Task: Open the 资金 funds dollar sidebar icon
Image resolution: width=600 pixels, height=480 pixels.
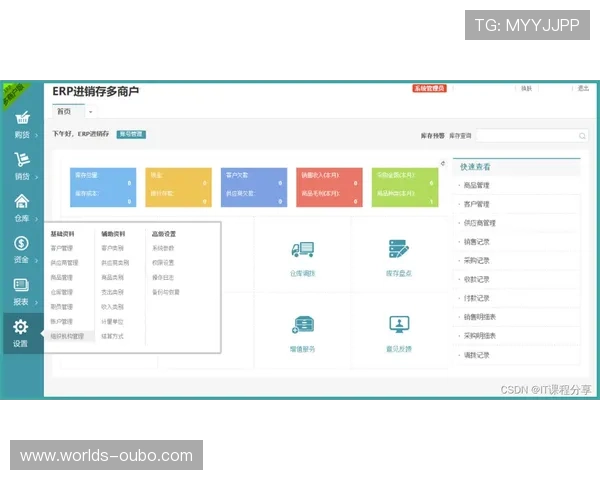Action: [x=21, y=243]
